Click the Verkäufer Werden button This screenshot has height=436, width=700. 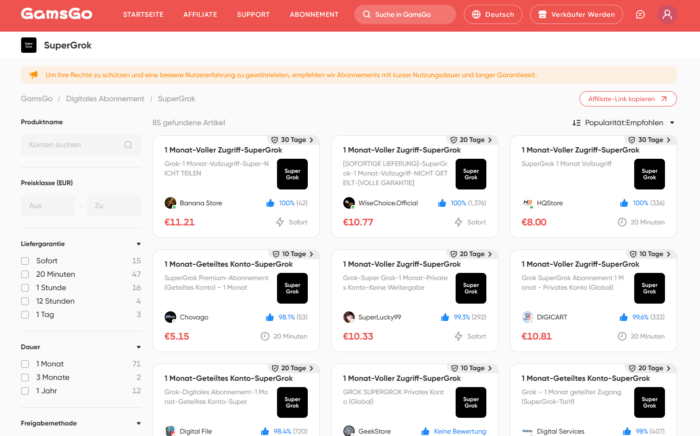click(x=576, y=14)
